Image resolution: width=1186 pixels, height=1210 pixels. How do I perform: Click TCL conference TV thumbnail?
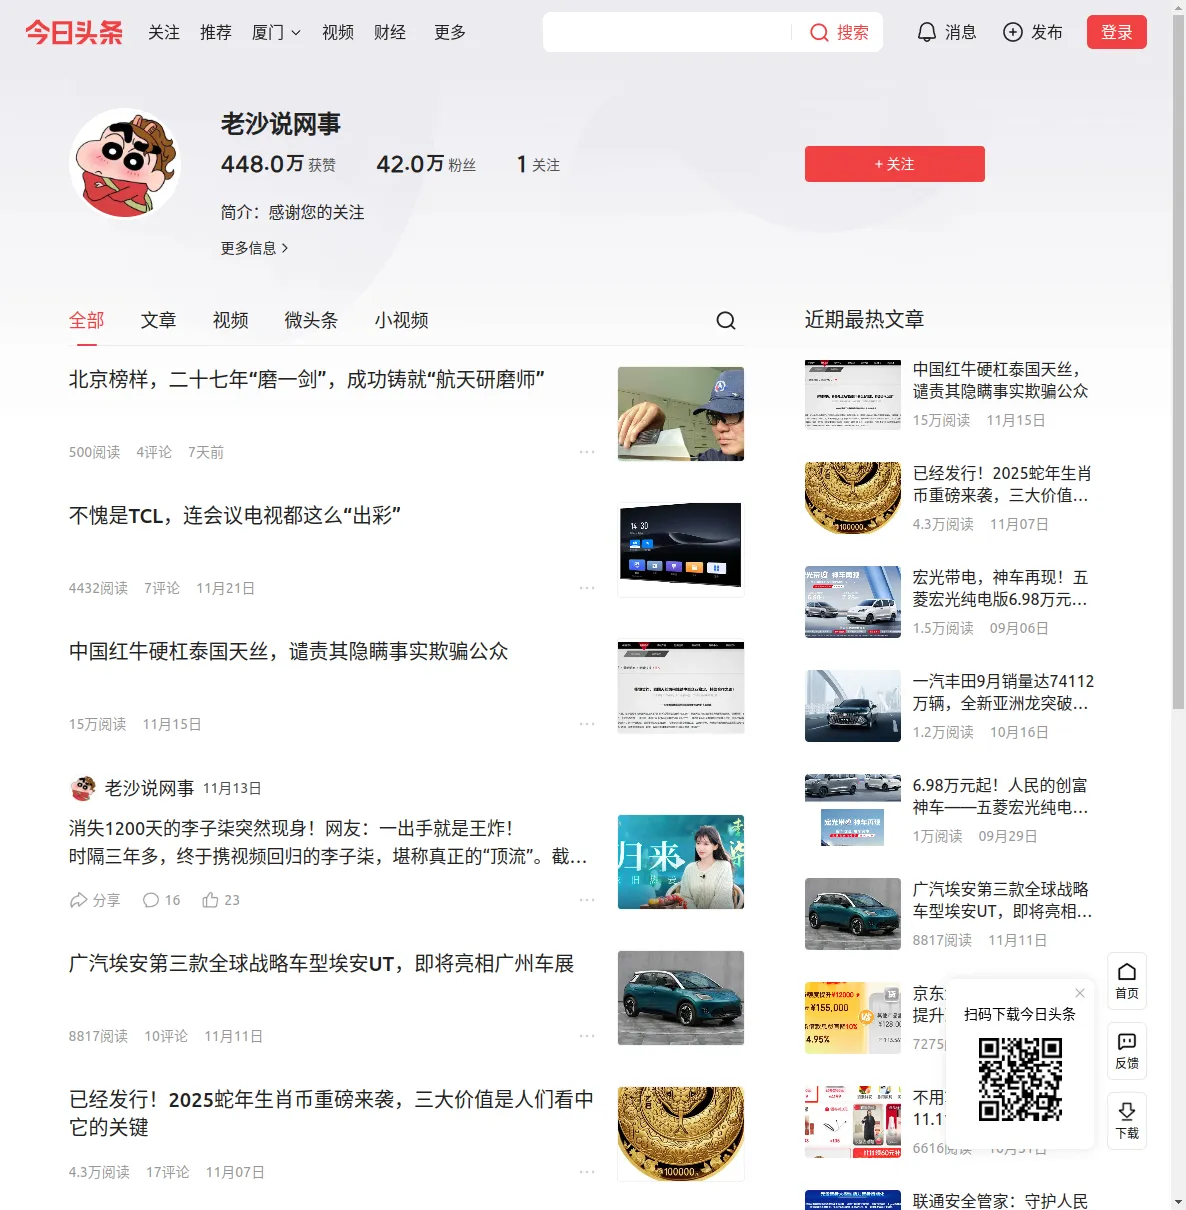click(681, 550)
